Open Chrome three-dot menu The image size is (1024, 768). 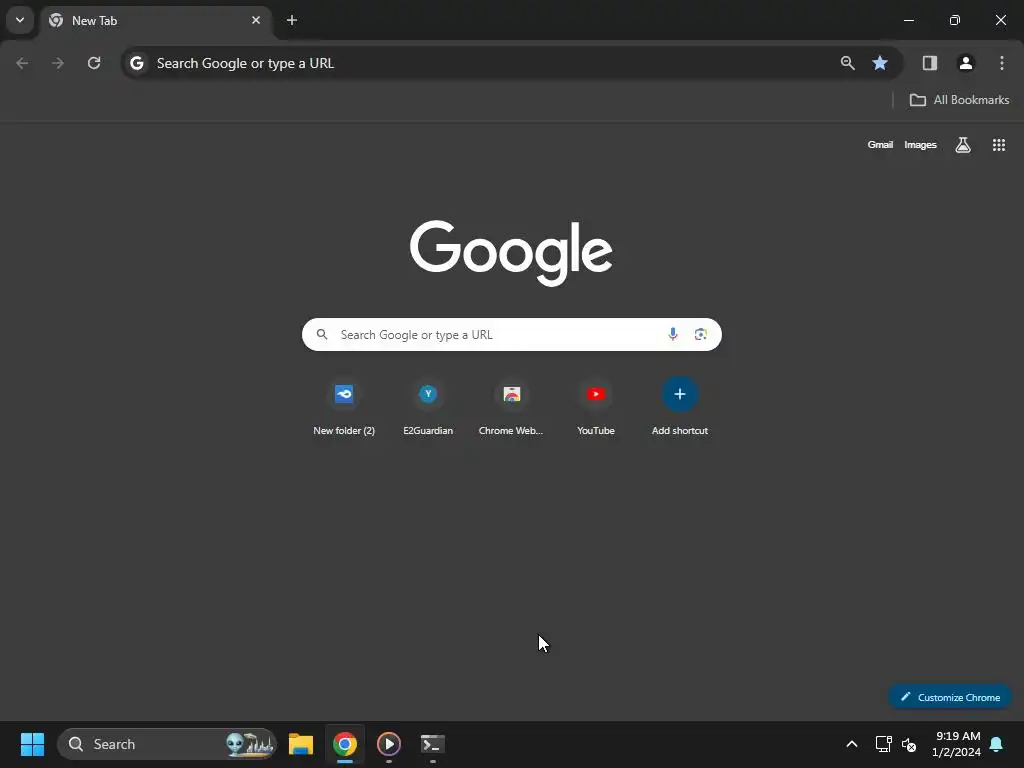tap(1002, 63)
